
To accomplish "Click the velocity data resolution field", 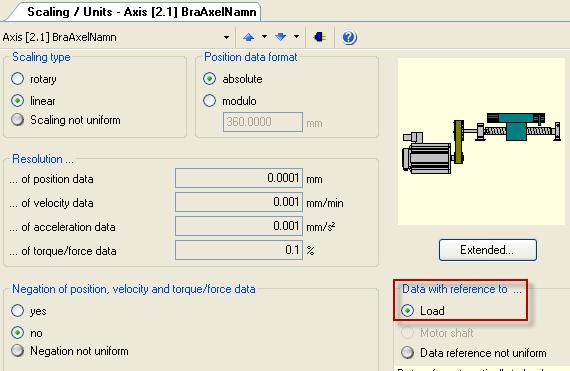I will pos(239,202).
